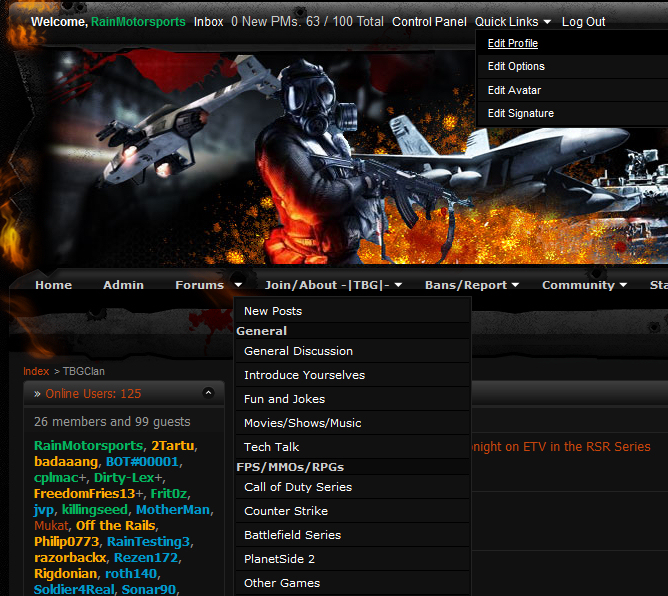Choose Edit Signature from Quick Links
Screen dimensions: 668x596
tap(521, 113)
